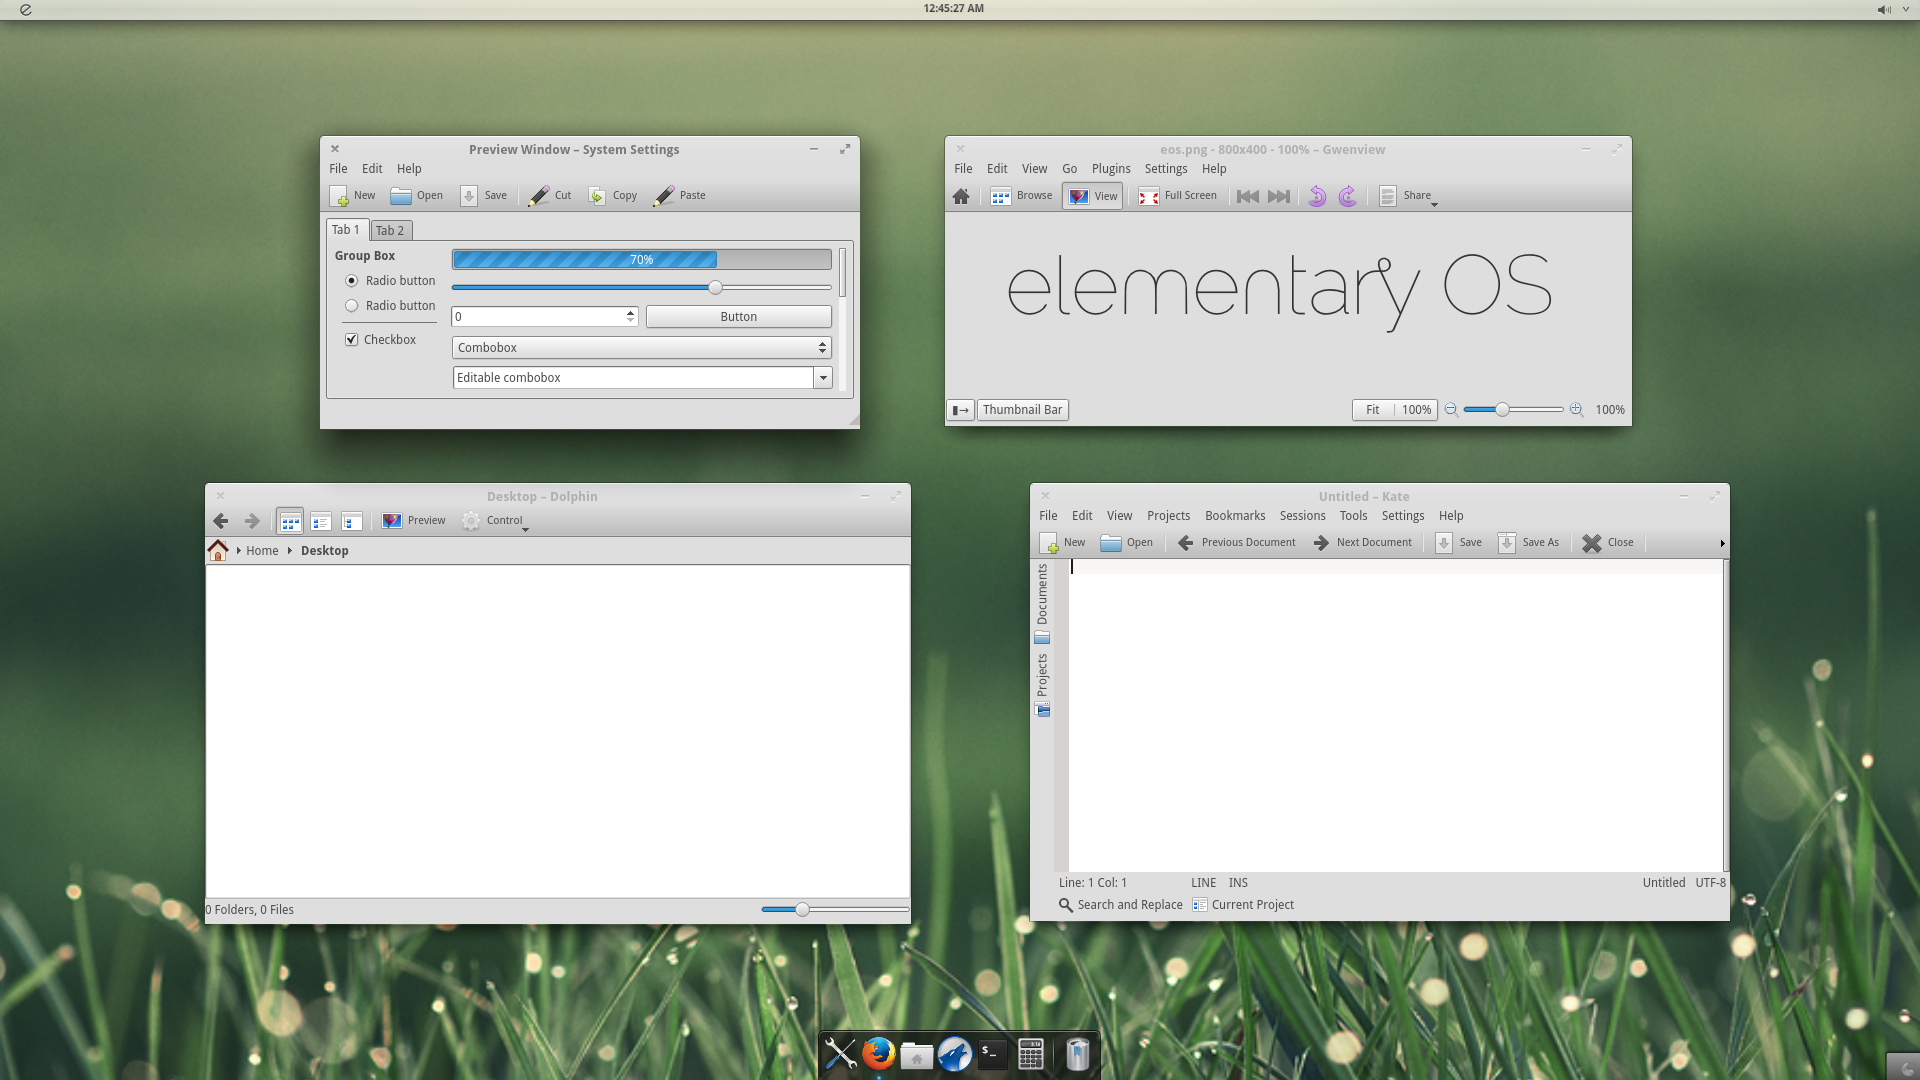
Task: Go to previous image in Gwenview
Action: (x=1247, y=196)
